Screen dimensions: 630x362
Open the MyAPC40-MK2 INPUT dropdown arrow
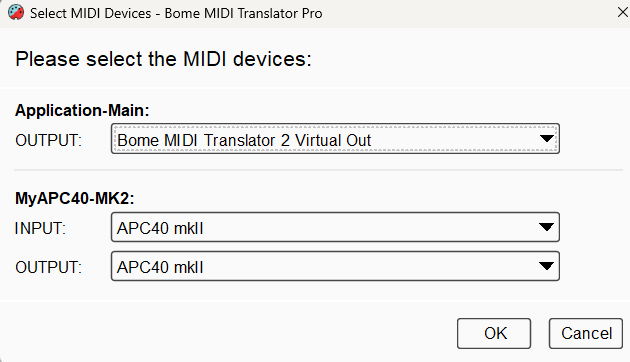coord(546,227)
